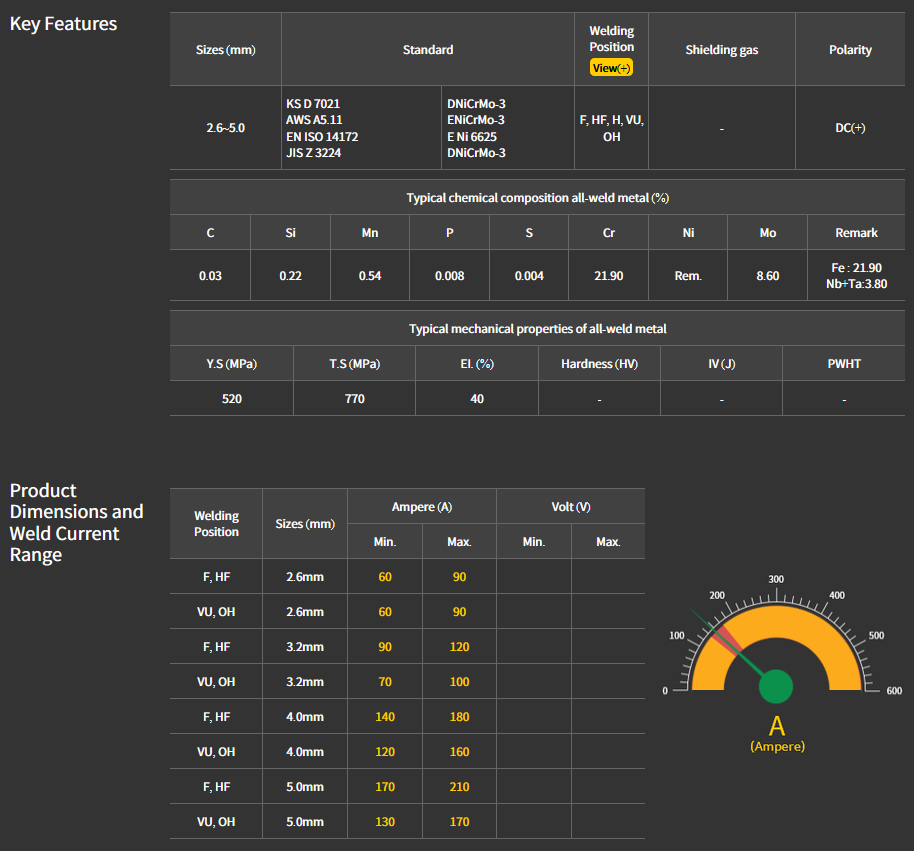This screenshot has height=851, width=914.
Task: Click the large yellow 'A' gauge label
Action: pos(776,725)
